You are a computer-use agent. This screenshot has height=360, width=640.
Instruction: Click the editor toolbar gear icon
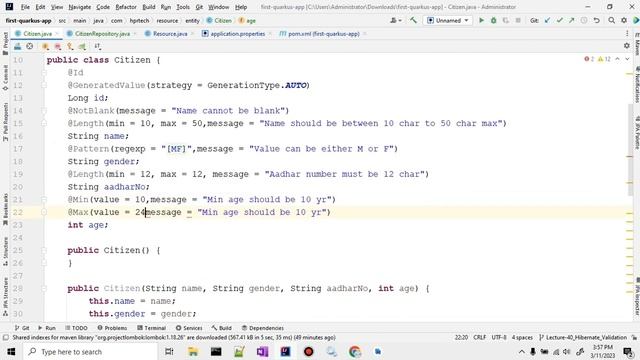(627, 46)
